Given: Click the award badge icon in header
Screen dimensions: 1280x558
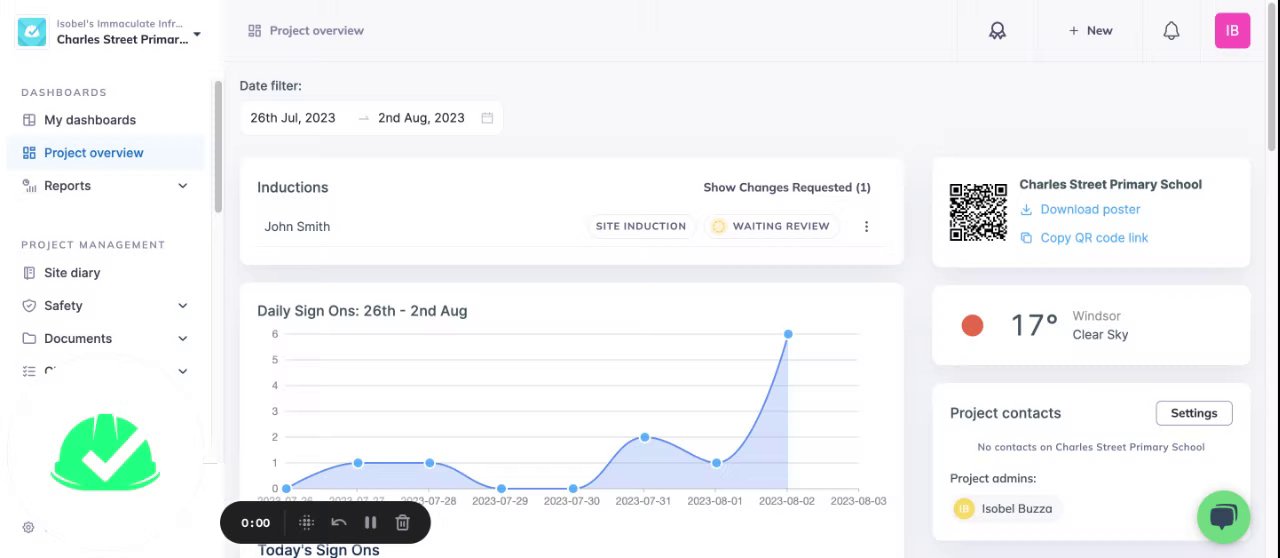Looking at the screenshot, I should [997, 31].
